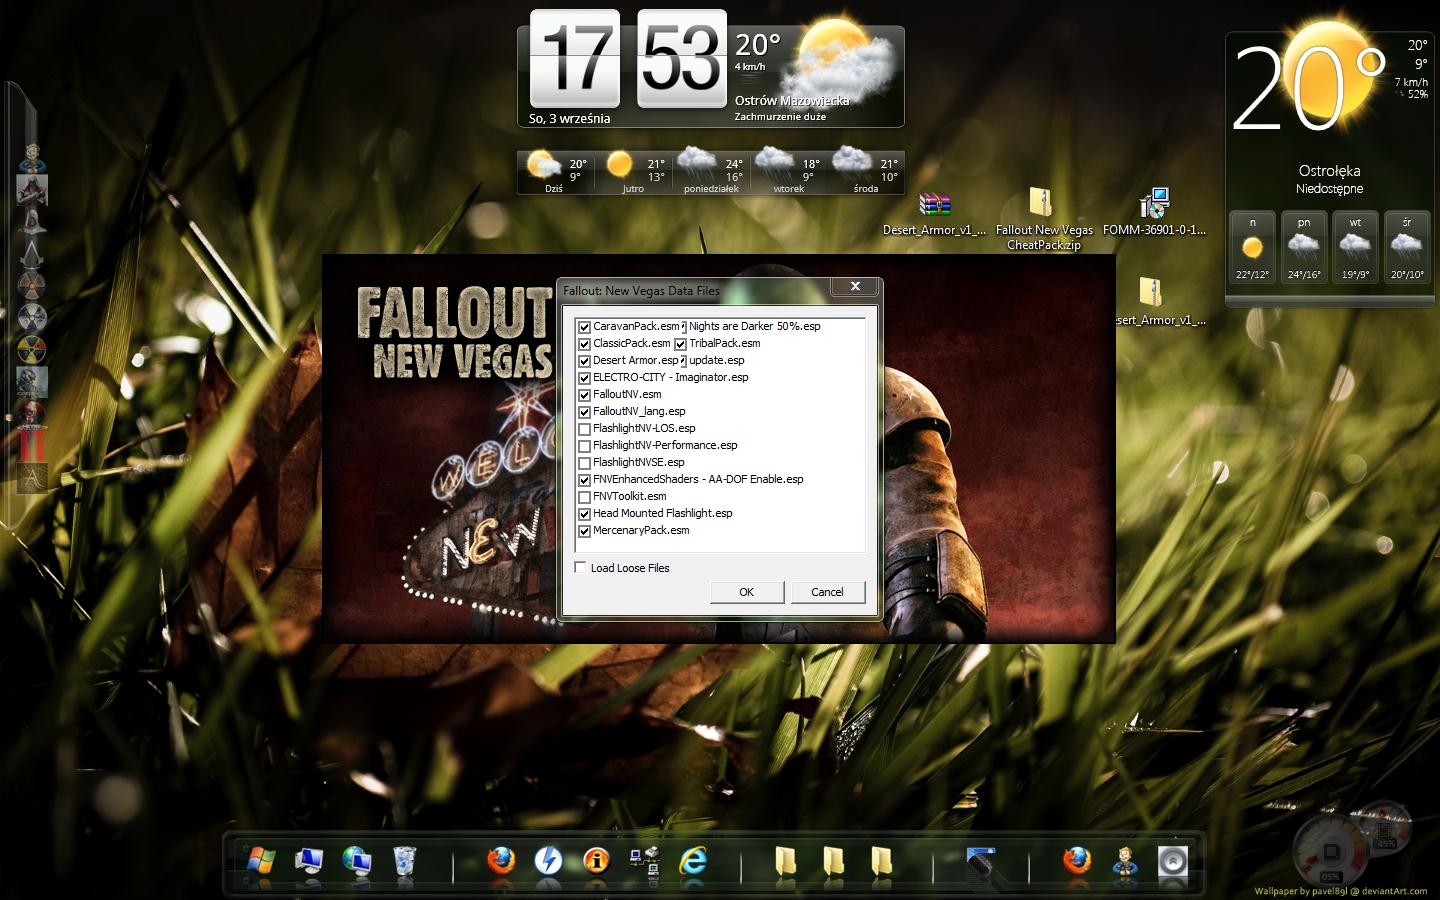Open the network connections icon in dock

point(644,860)
